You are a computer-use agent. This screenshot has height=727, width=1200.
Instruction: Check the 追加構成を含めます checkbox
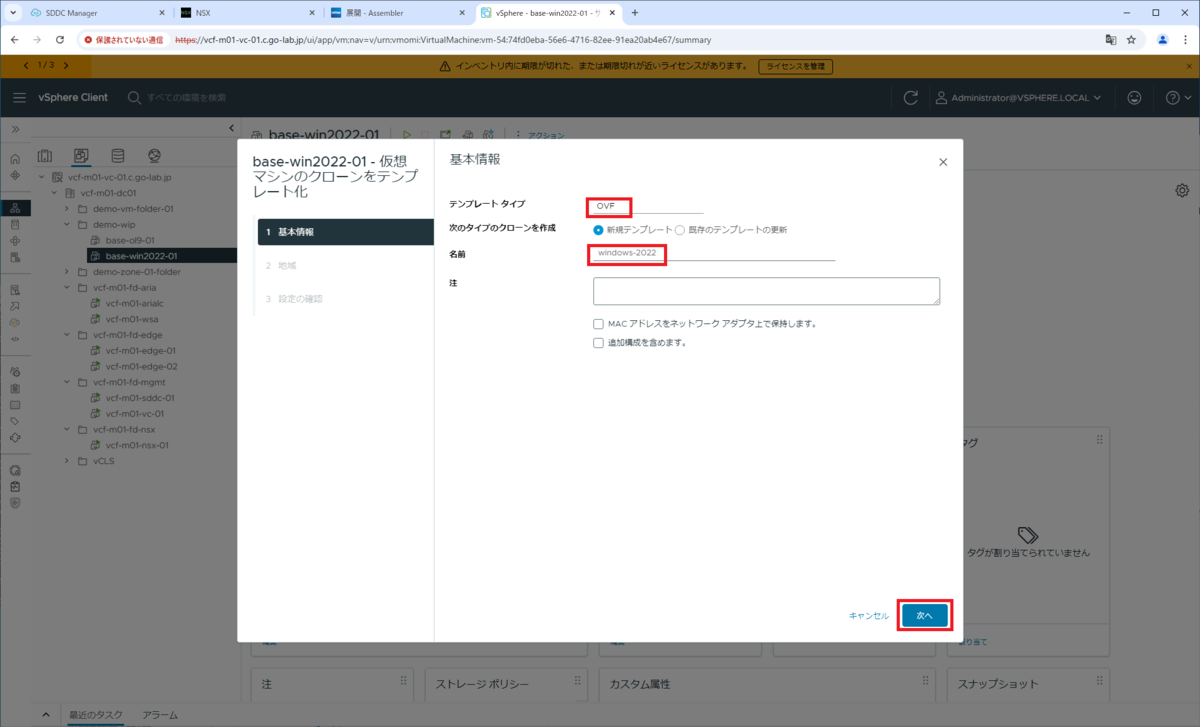point(598,342)
